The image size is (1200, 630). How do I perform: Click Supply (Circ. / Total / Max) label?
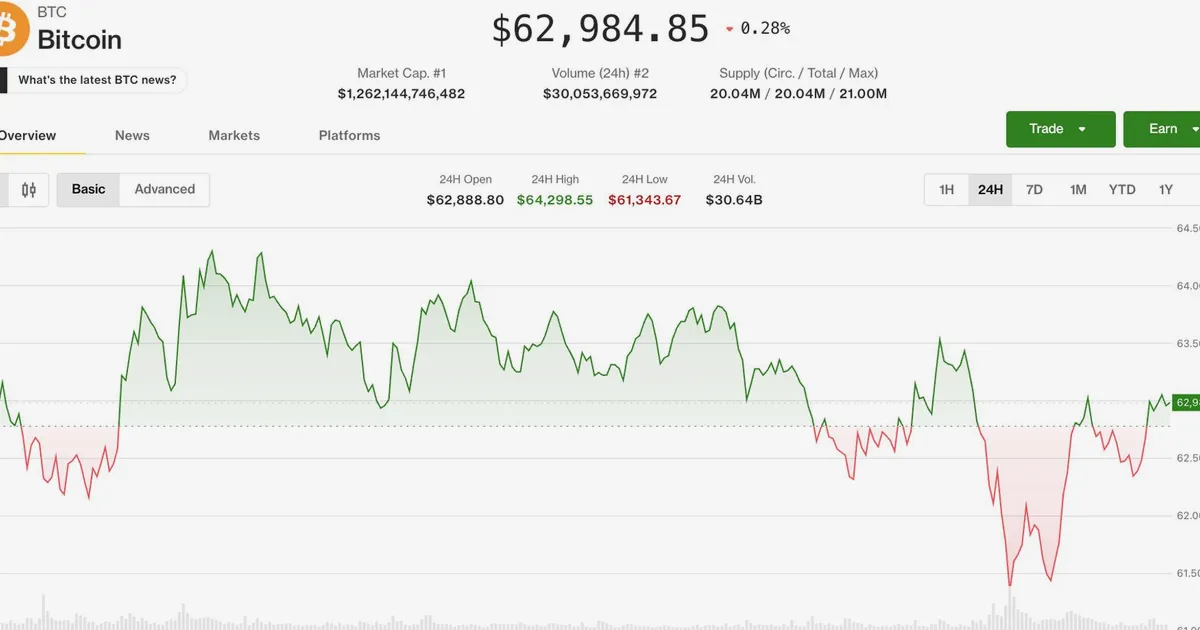coord(799,73)
